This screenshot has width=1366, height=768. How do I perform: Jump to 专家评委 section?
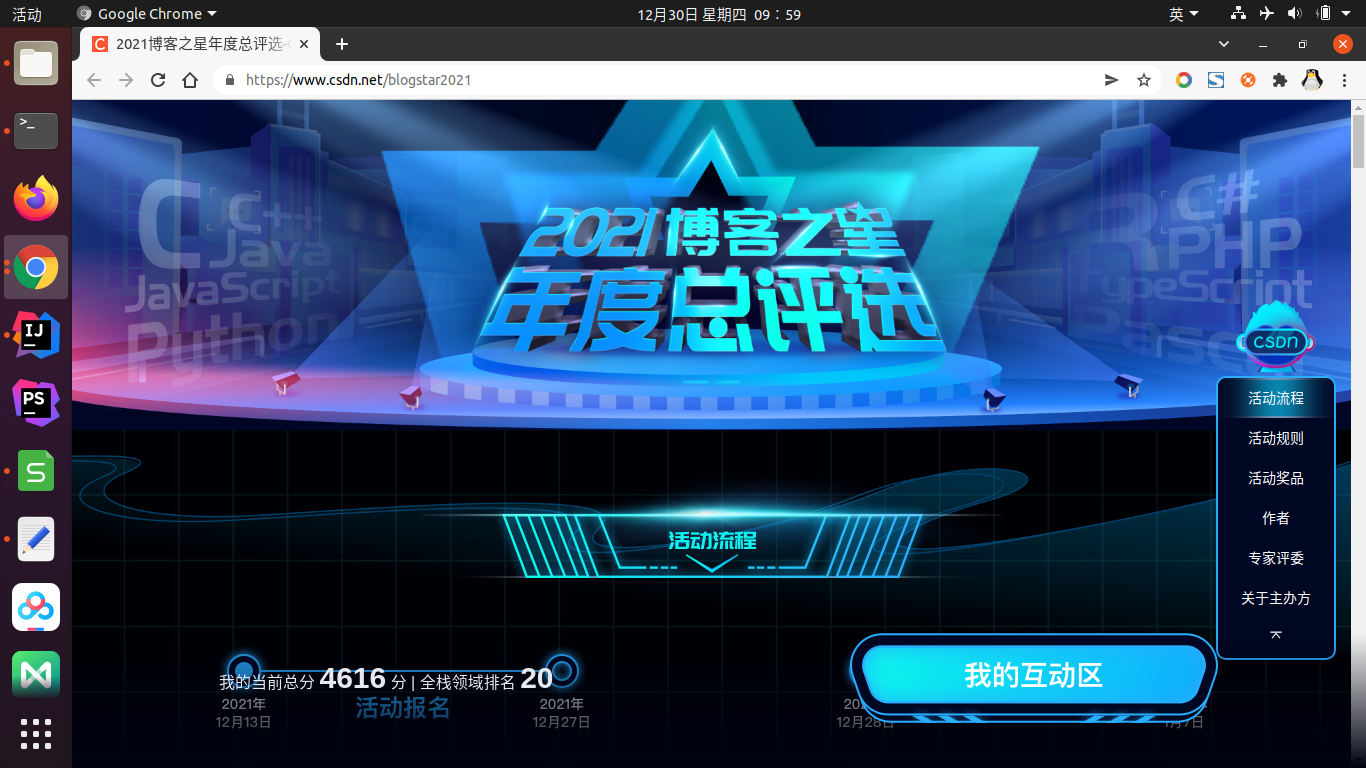click(1276, 558)
